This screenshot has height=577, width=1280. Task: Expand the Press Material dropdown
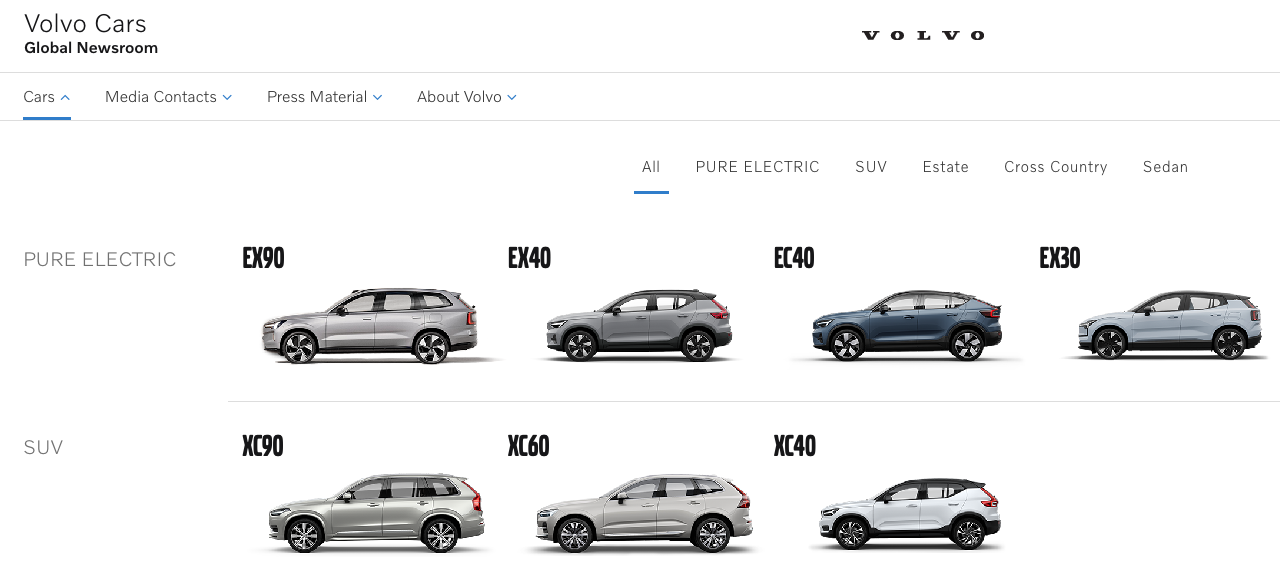tap(325, 97)
